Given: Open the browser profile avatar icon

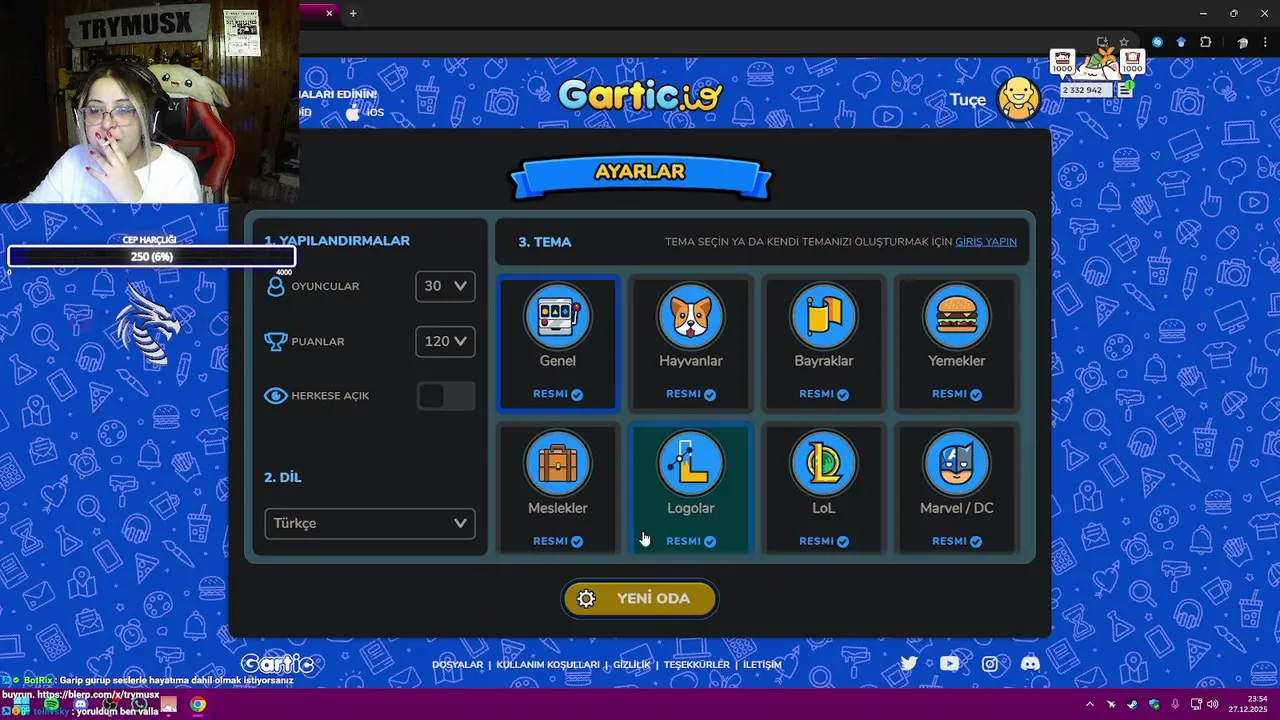Looking at the screenshot, I should [1243, 42].
